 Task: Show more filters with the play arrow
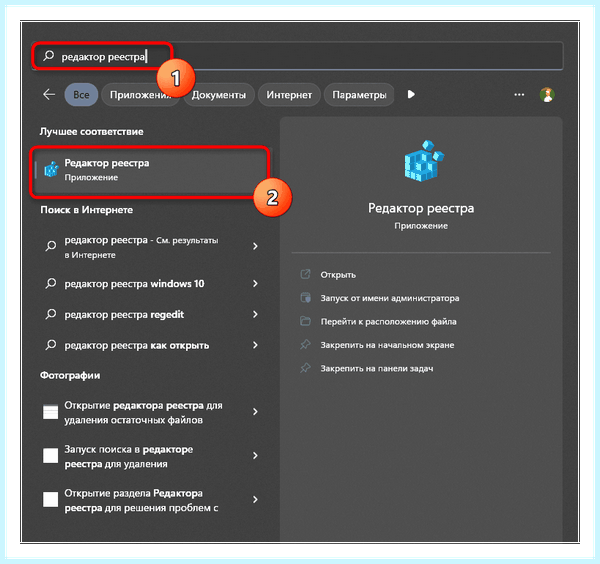tap(411, 94)
